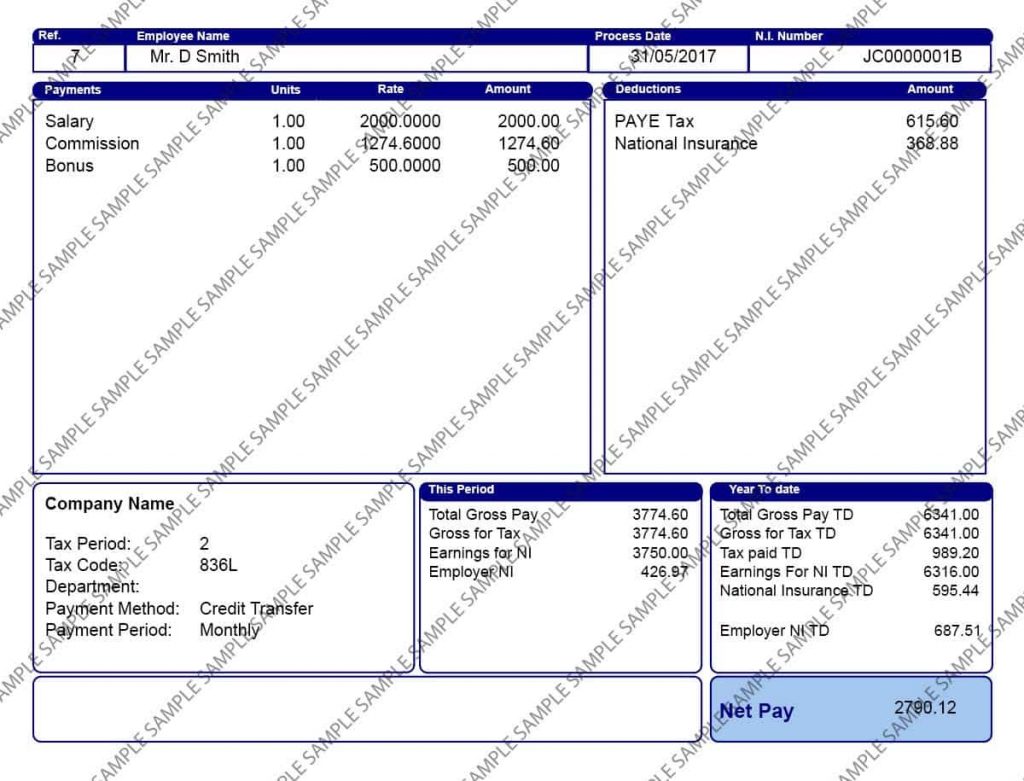The height and width of the screenshot is (781, 1024).
Task: Click the Units column header
Action: 285,89
